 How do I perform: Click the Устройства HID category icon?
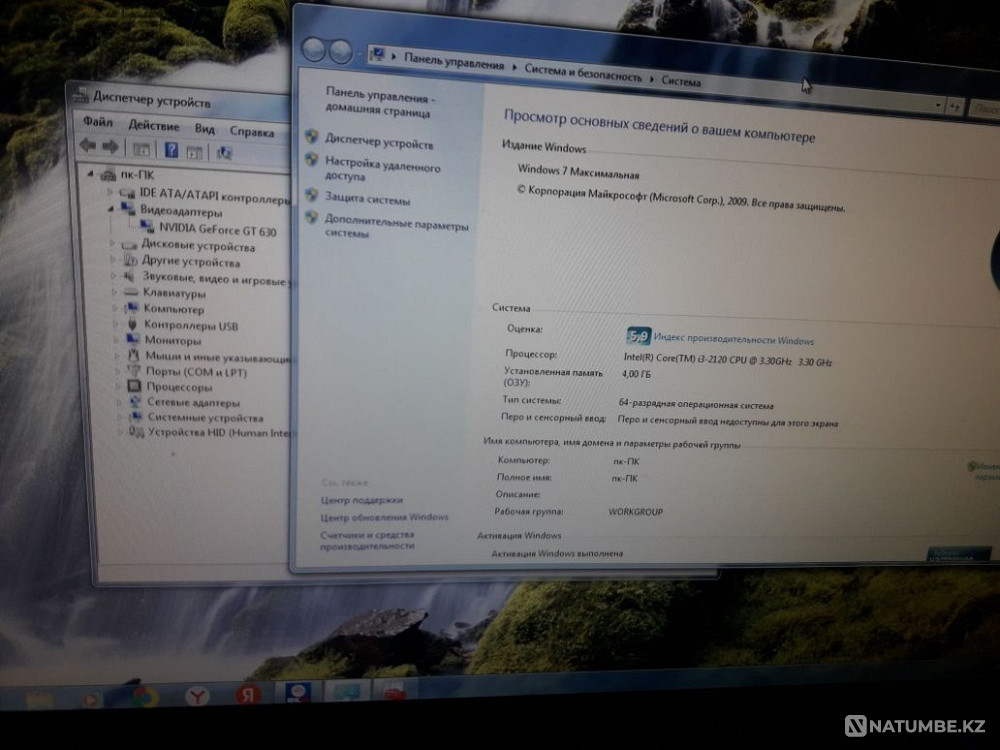136,432
